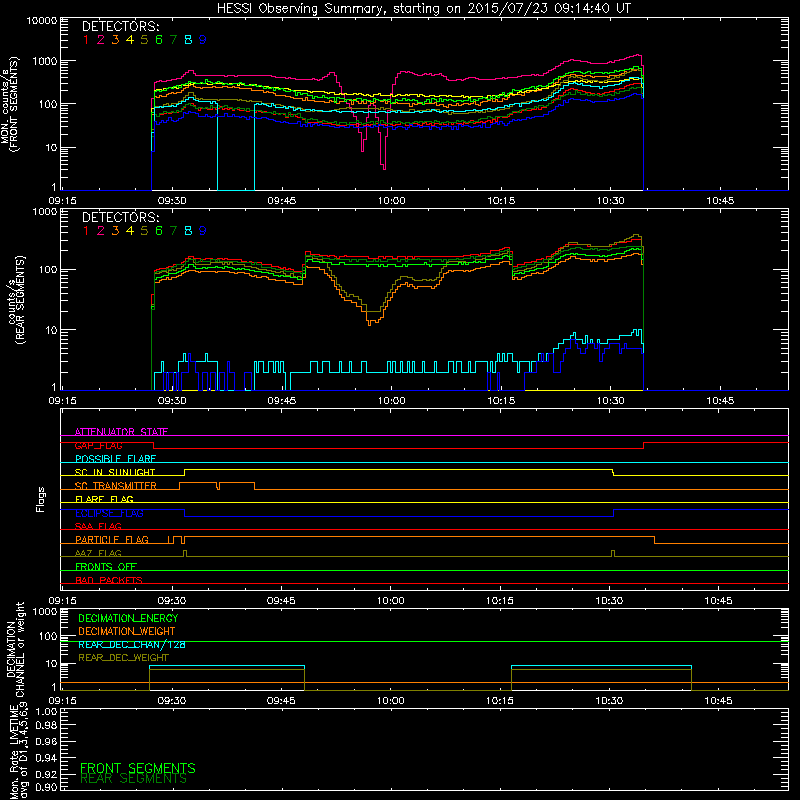Click the FLARE_FLAG label

(x=104, y=499)
